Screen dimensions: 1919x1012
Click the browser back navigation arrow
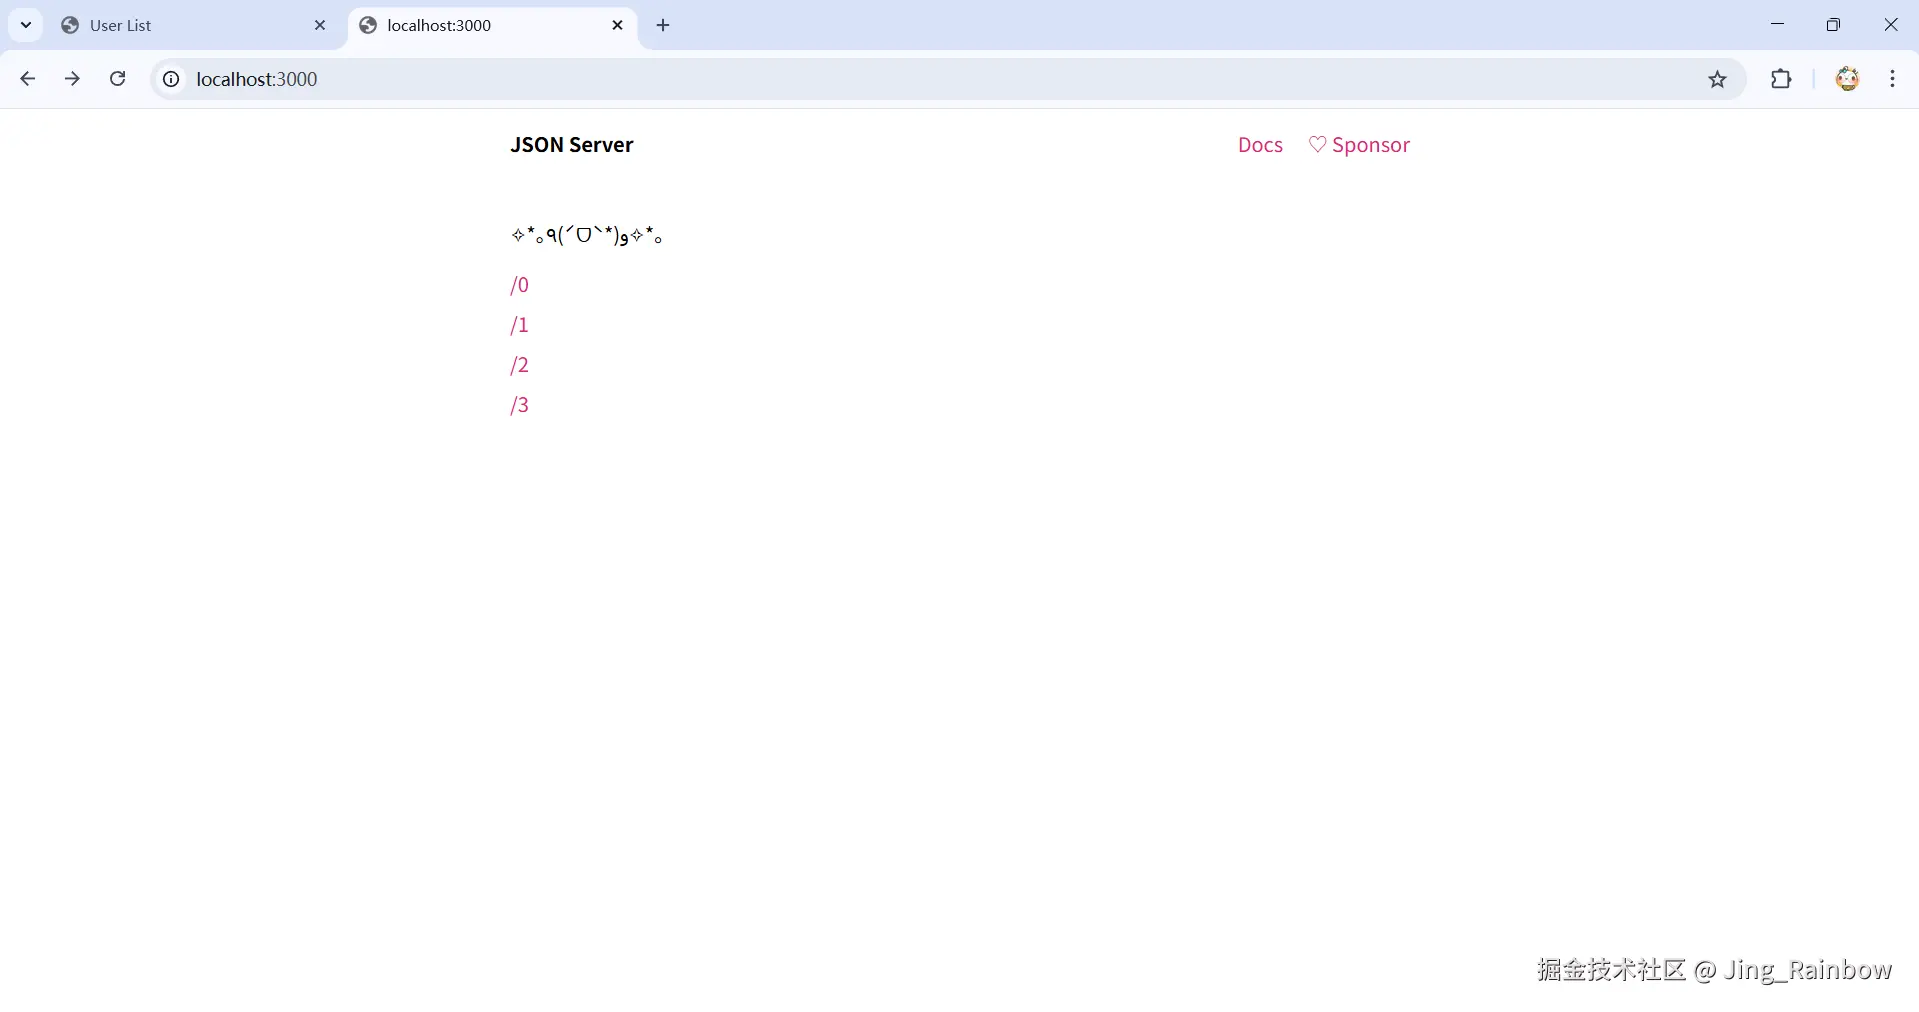[27, 78]
